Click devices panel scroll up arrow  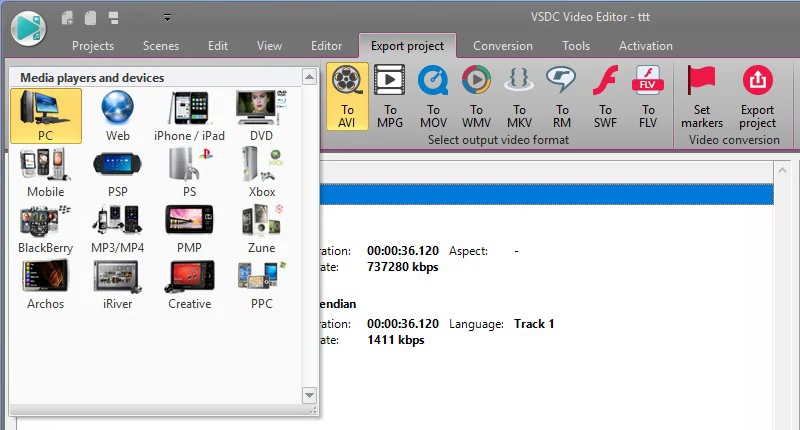pyautogui.click(x=309, y=77)
